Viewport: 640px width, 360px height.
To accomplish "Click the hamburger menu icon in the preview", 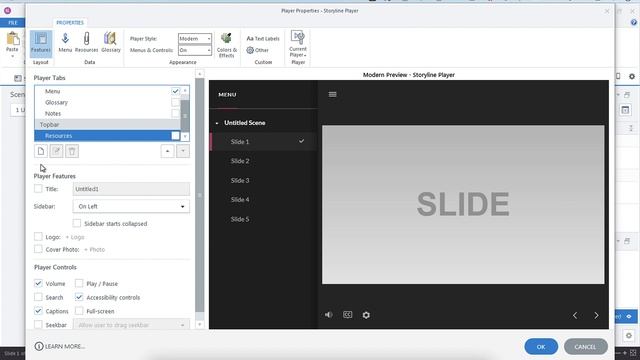I will click(x=332, y=95).
